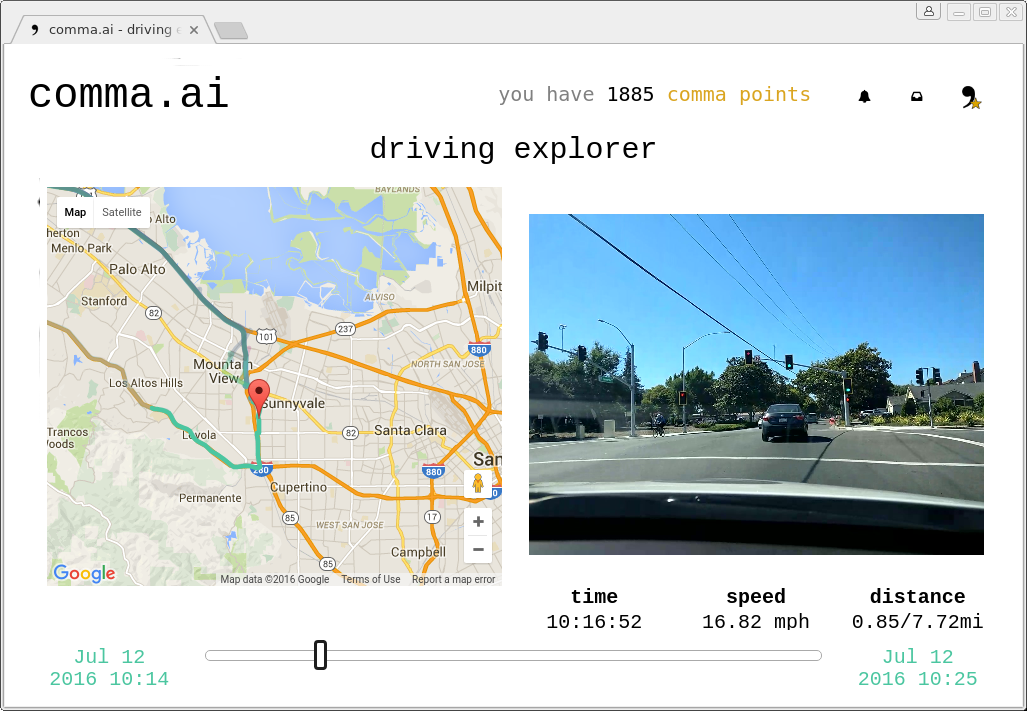This screenshot has height=711, width=1027.
Task: Open the car icon in header
Action: pyautogui.click(x=917, y=96)
